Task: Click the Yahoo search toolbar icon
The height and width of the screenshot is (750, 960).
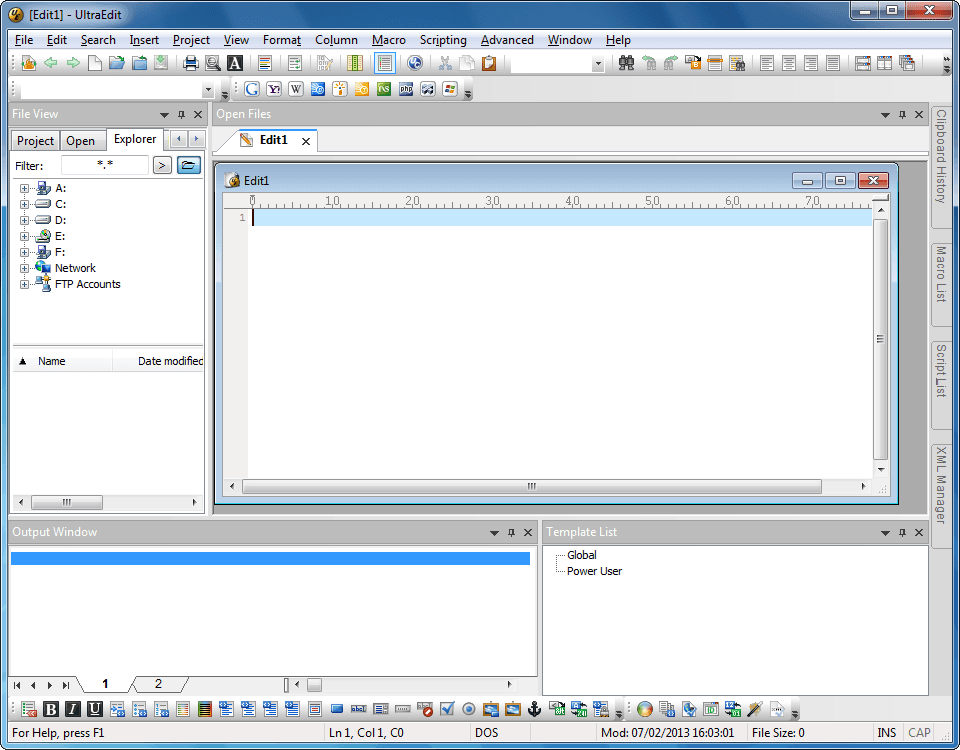Action: [274, 89]
